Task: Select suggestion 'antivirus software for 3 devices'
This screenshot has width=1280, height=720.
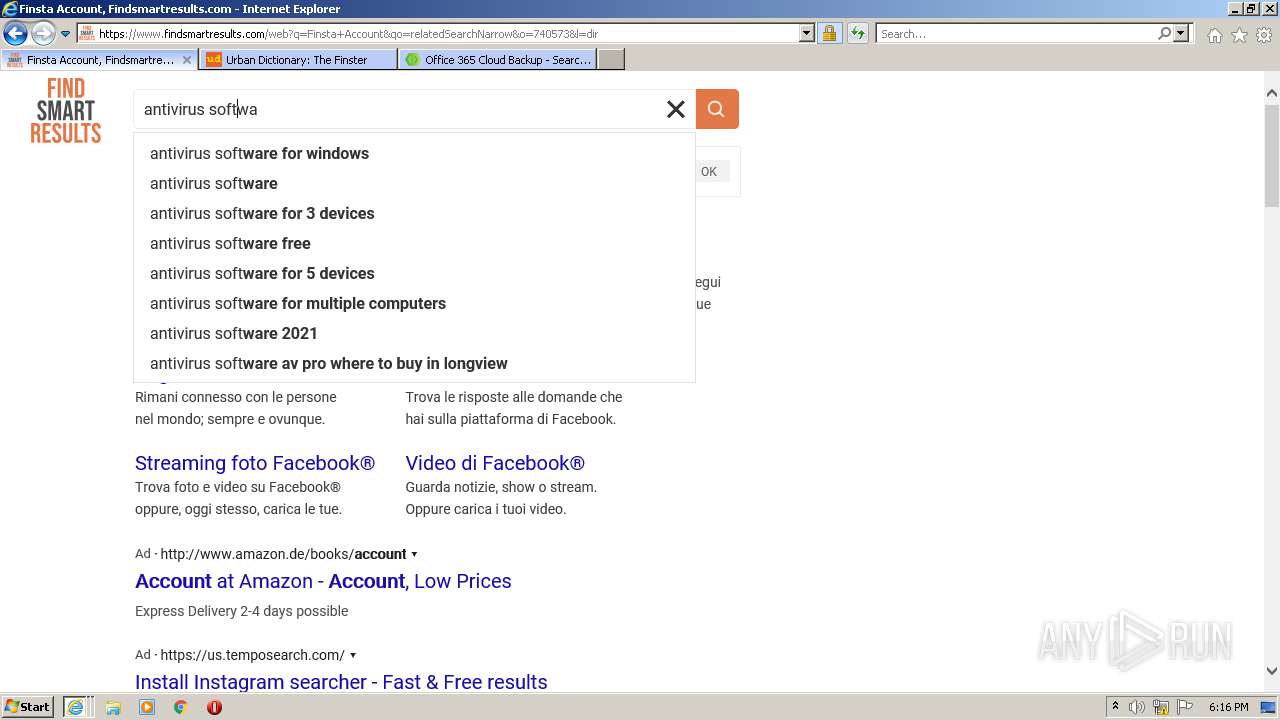Action: pyautogui.click(x=414, y=213)
